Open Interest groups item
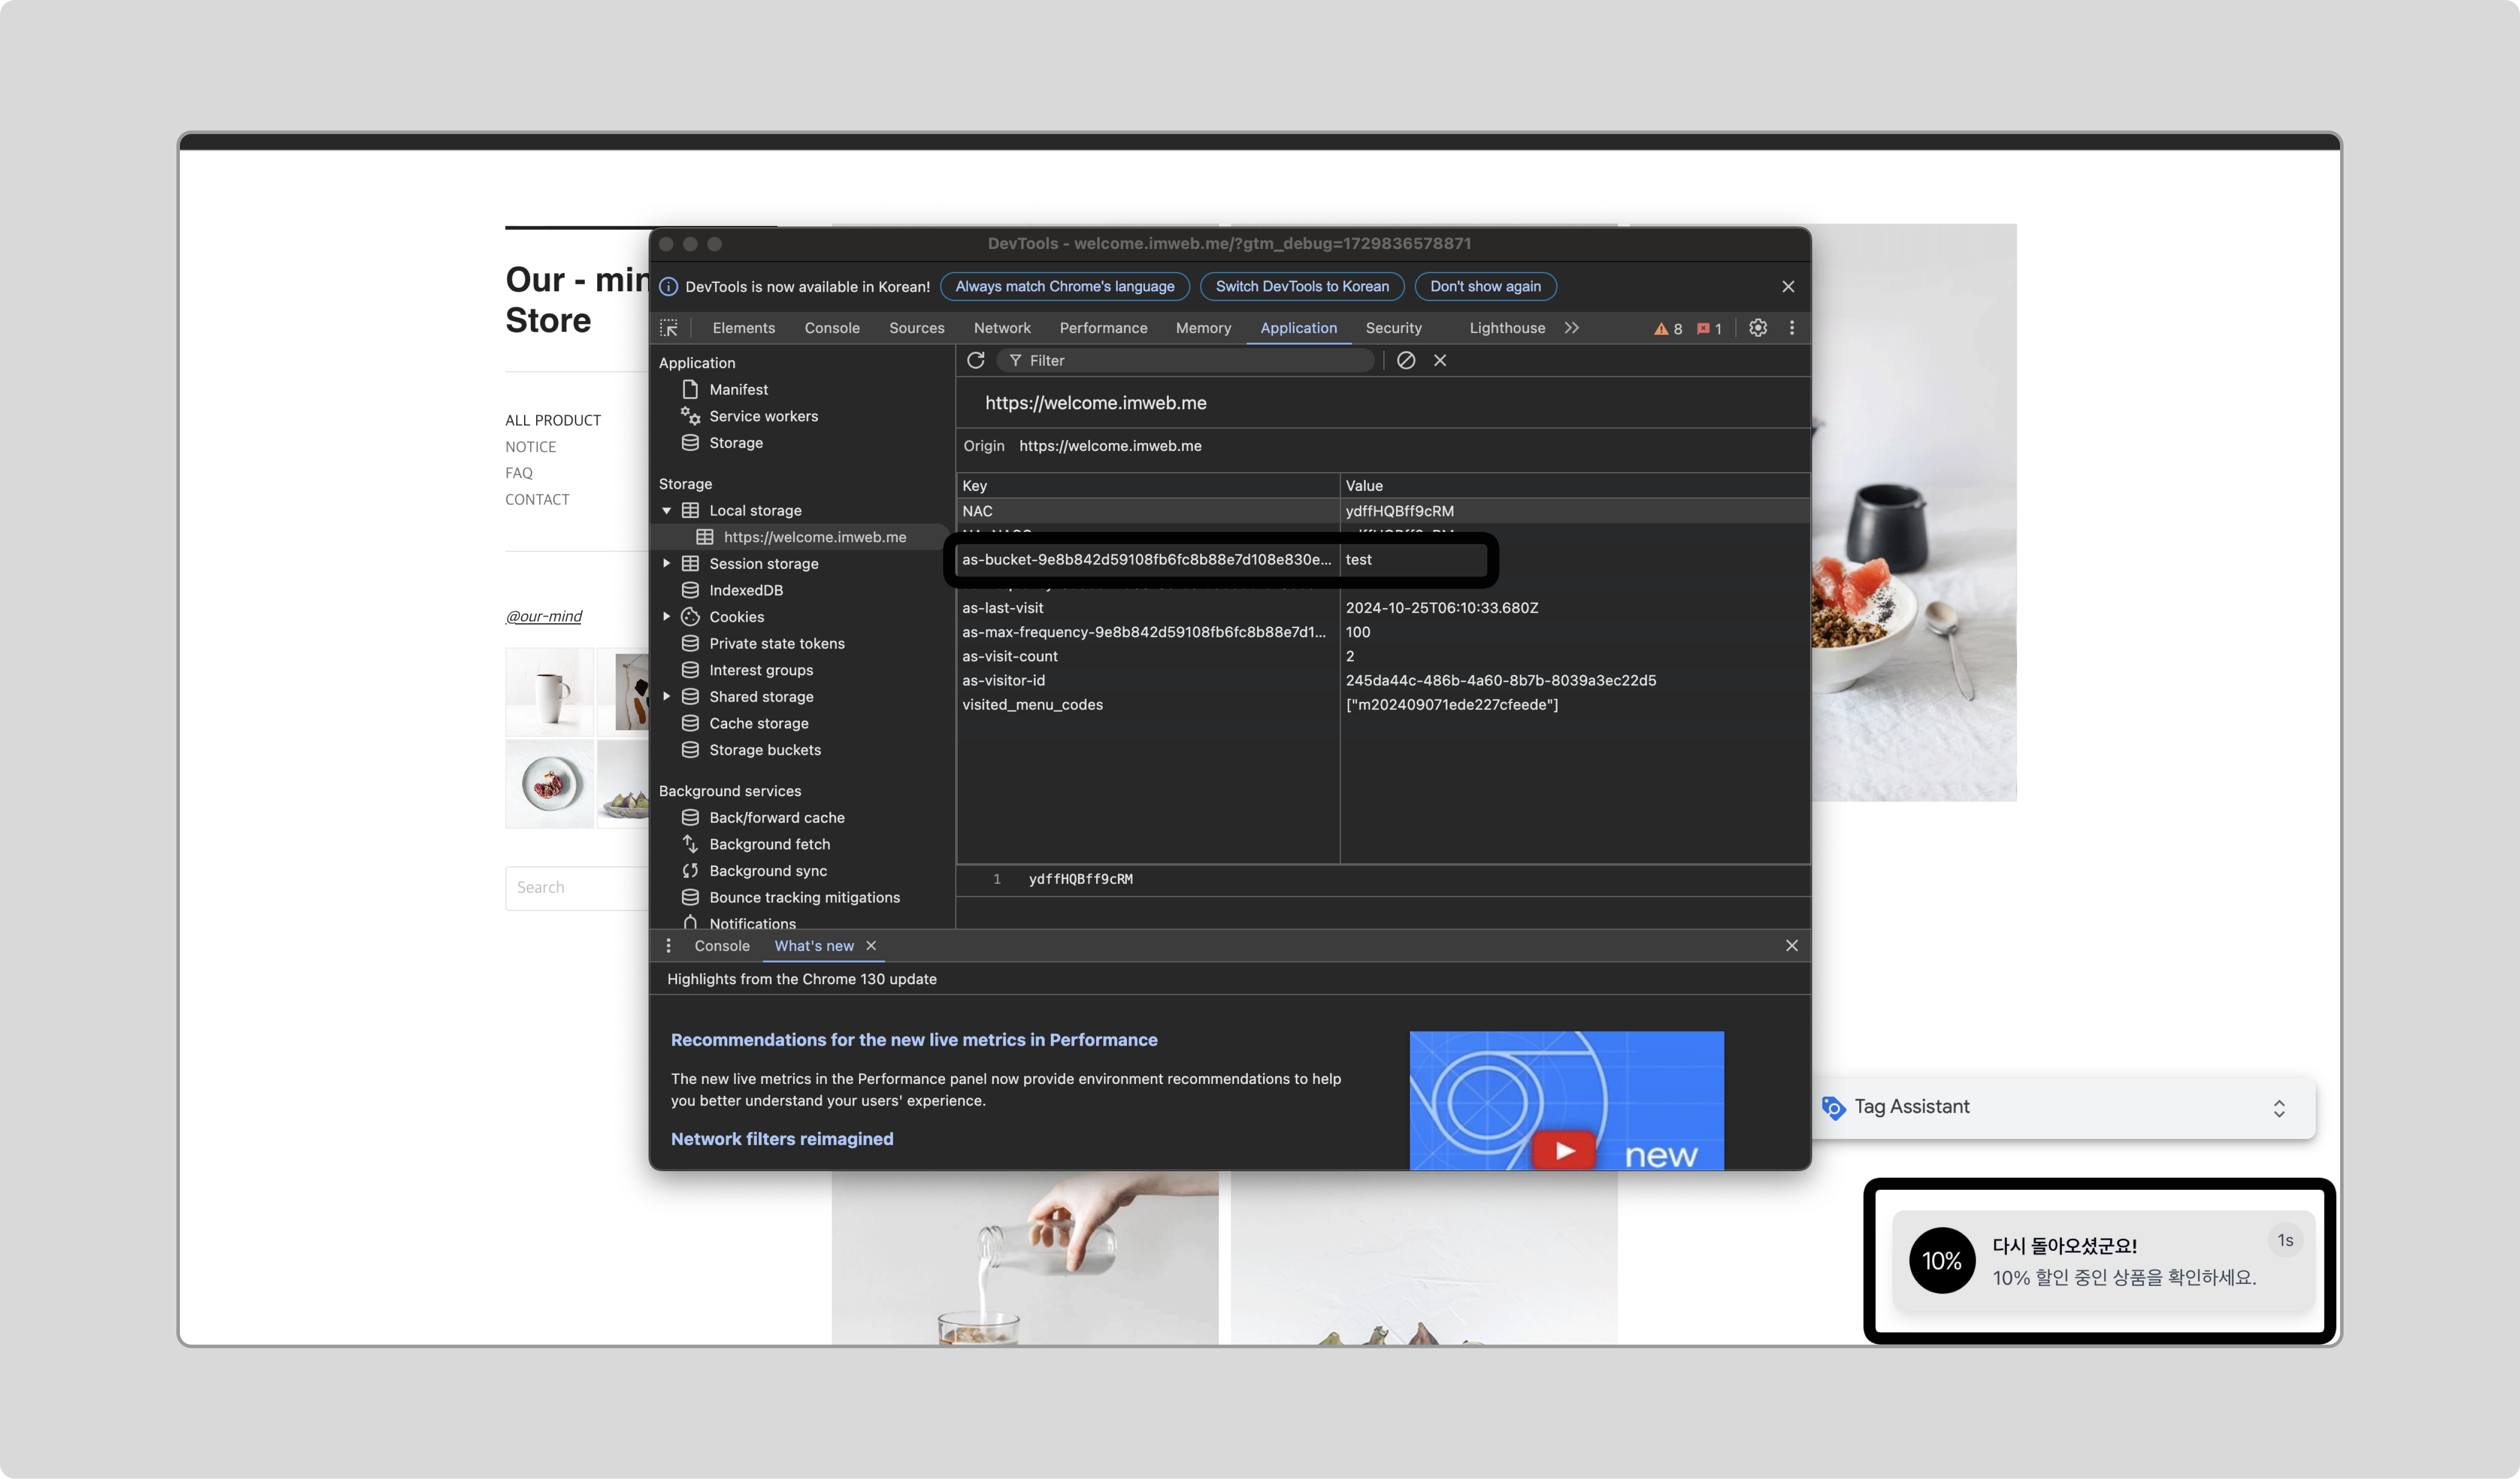 click(x=760, y=670)
